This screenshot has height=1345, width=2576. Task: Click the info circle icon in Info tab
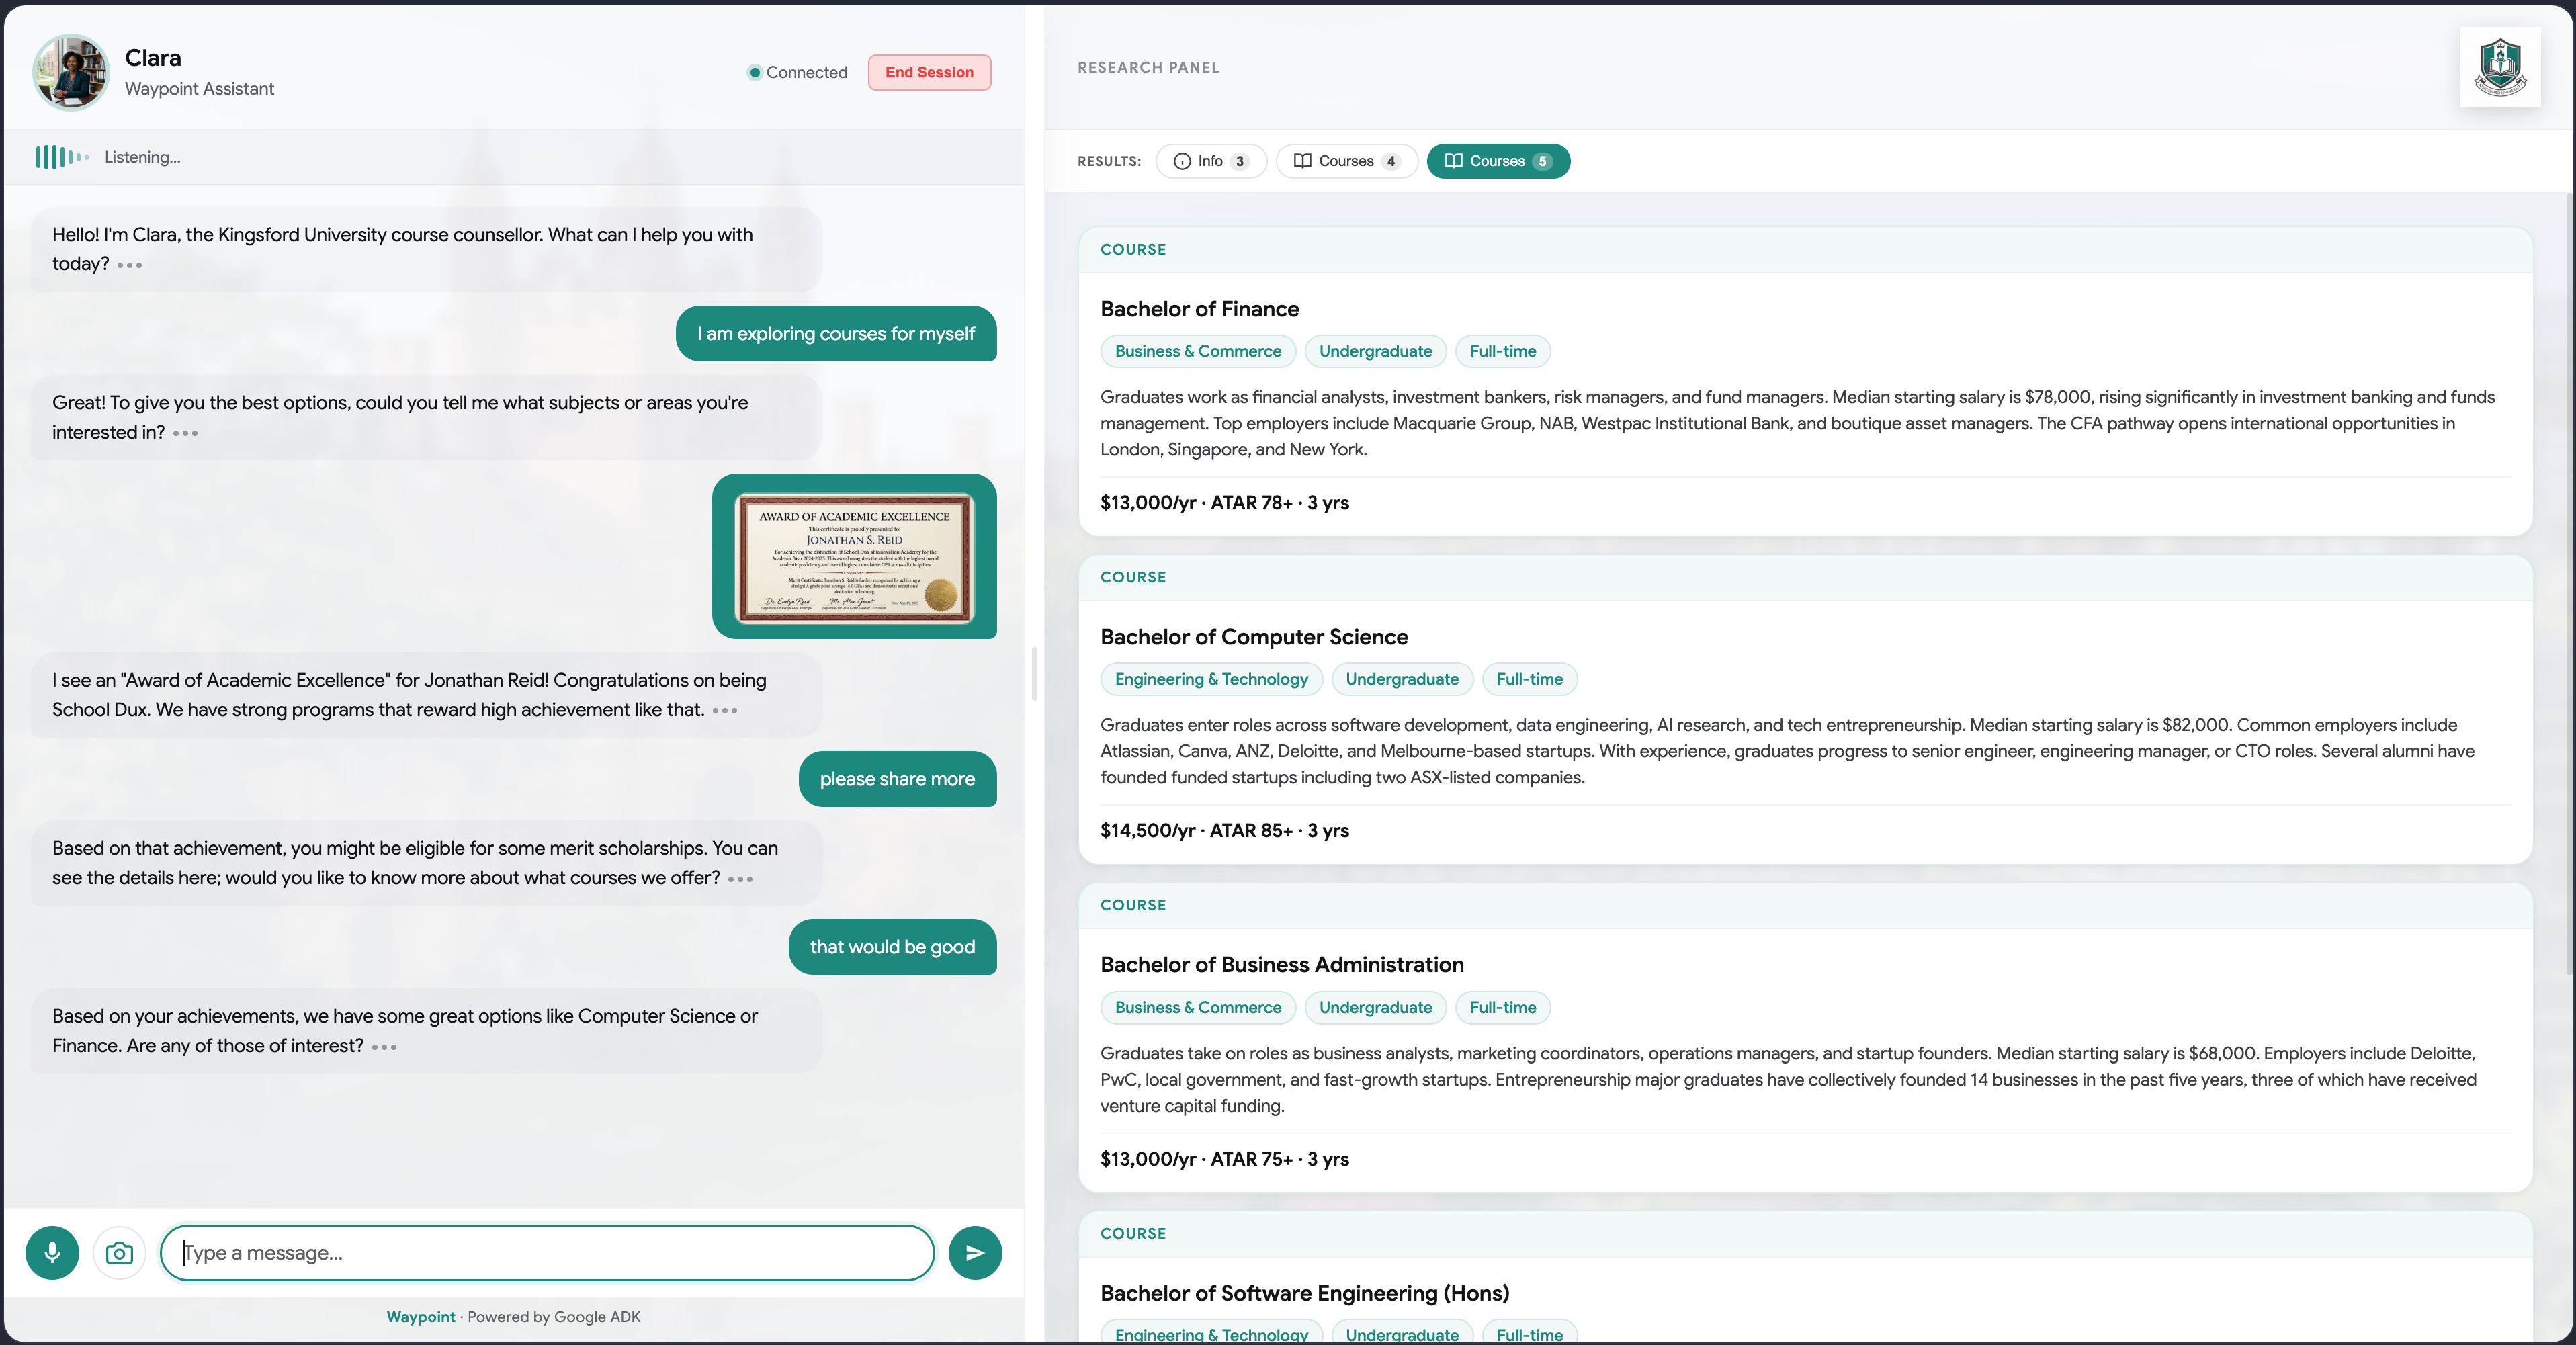coord(1182,161)
